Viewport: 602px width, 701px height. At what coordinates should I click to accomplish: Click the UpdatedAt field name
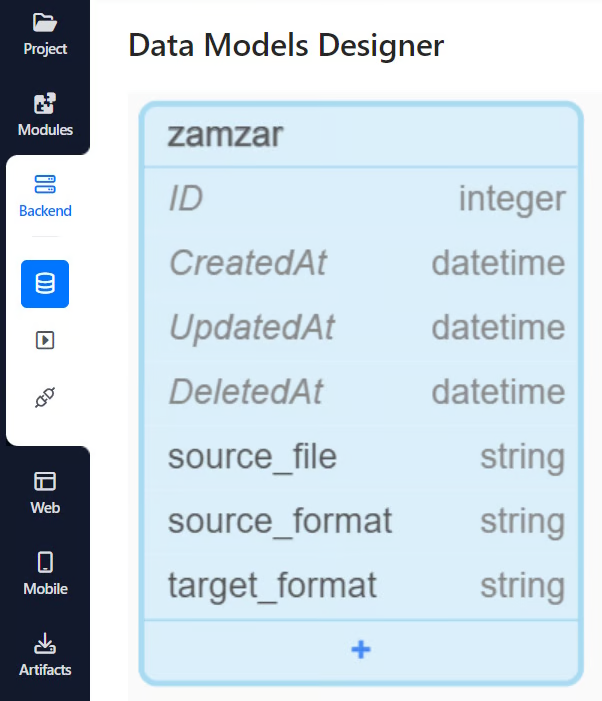pyautogui.click(x=251, y=328)
